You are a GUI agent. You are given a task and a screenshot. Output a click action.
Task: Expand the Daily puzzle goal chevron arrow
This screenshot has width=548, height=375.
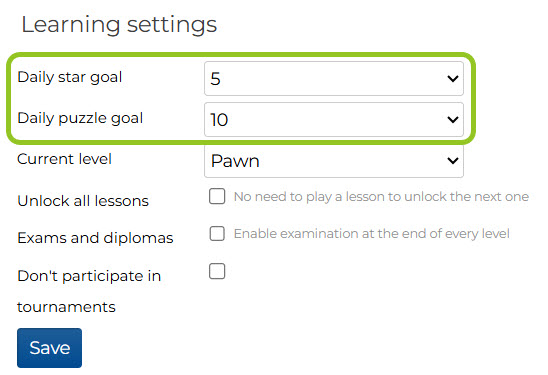pyautogui.click(x=453, y=120)
